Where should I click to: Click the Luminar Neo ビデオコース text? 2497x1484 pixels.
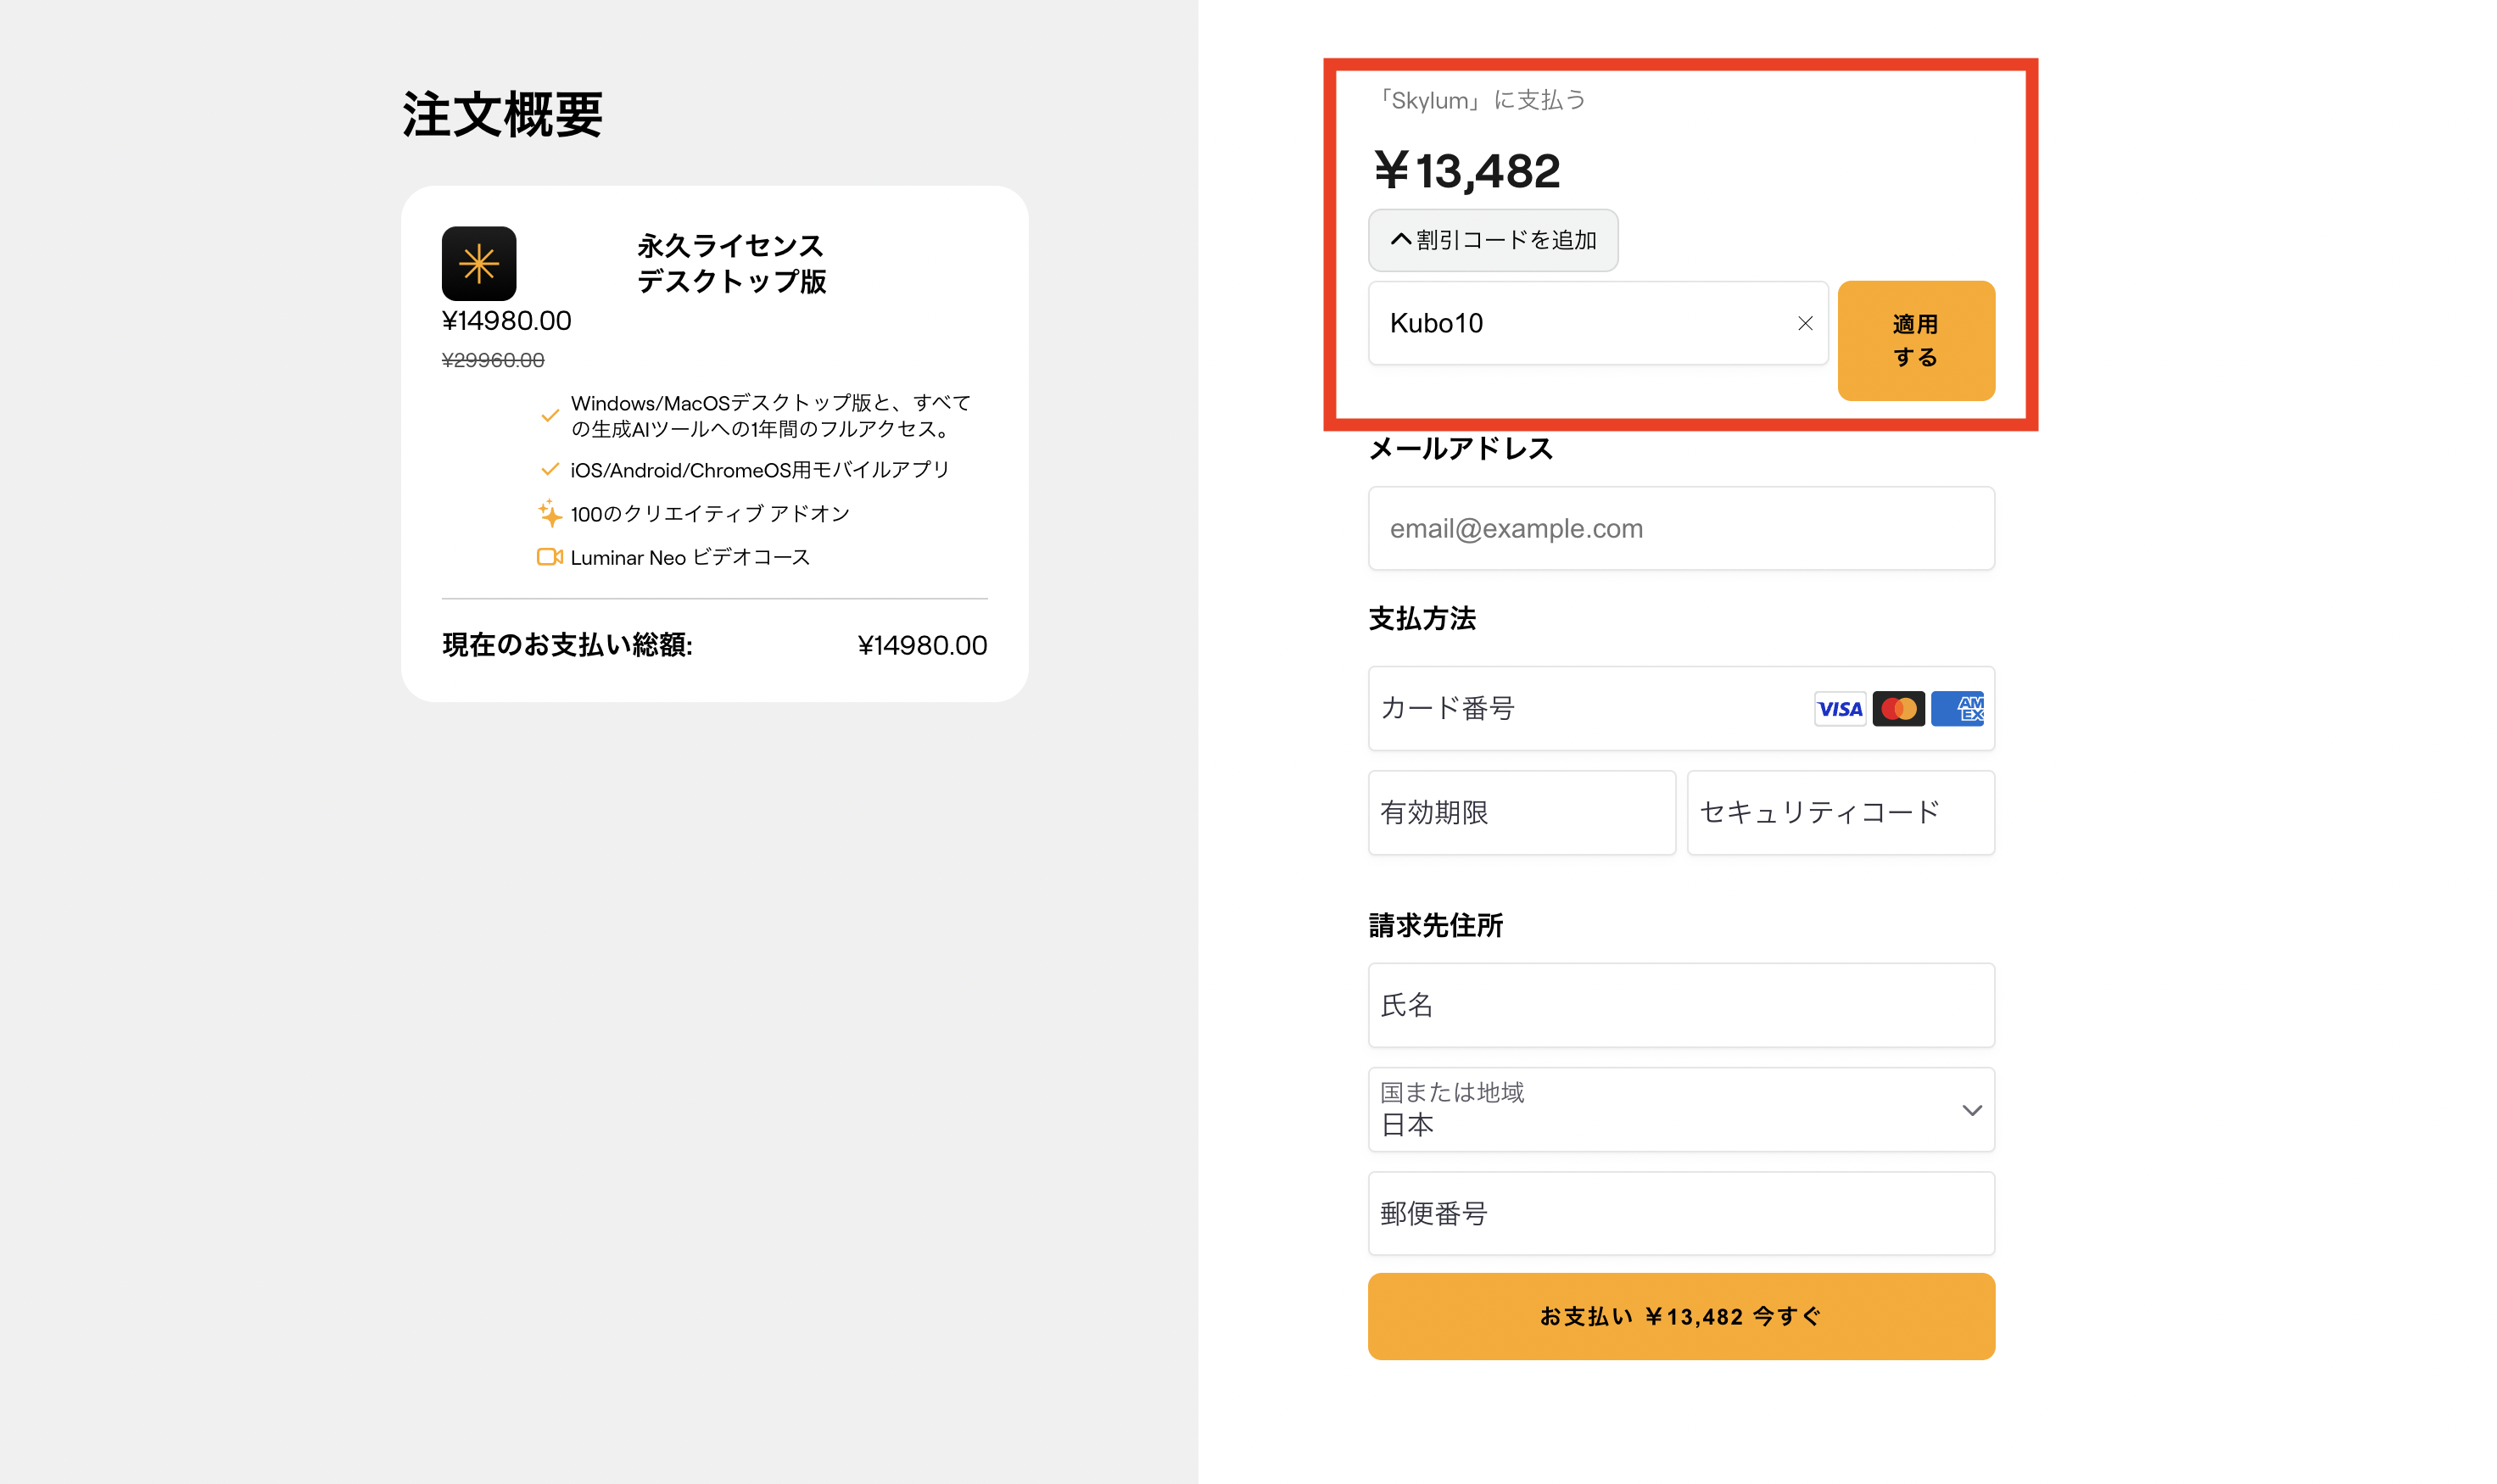[x=690, y=557]
